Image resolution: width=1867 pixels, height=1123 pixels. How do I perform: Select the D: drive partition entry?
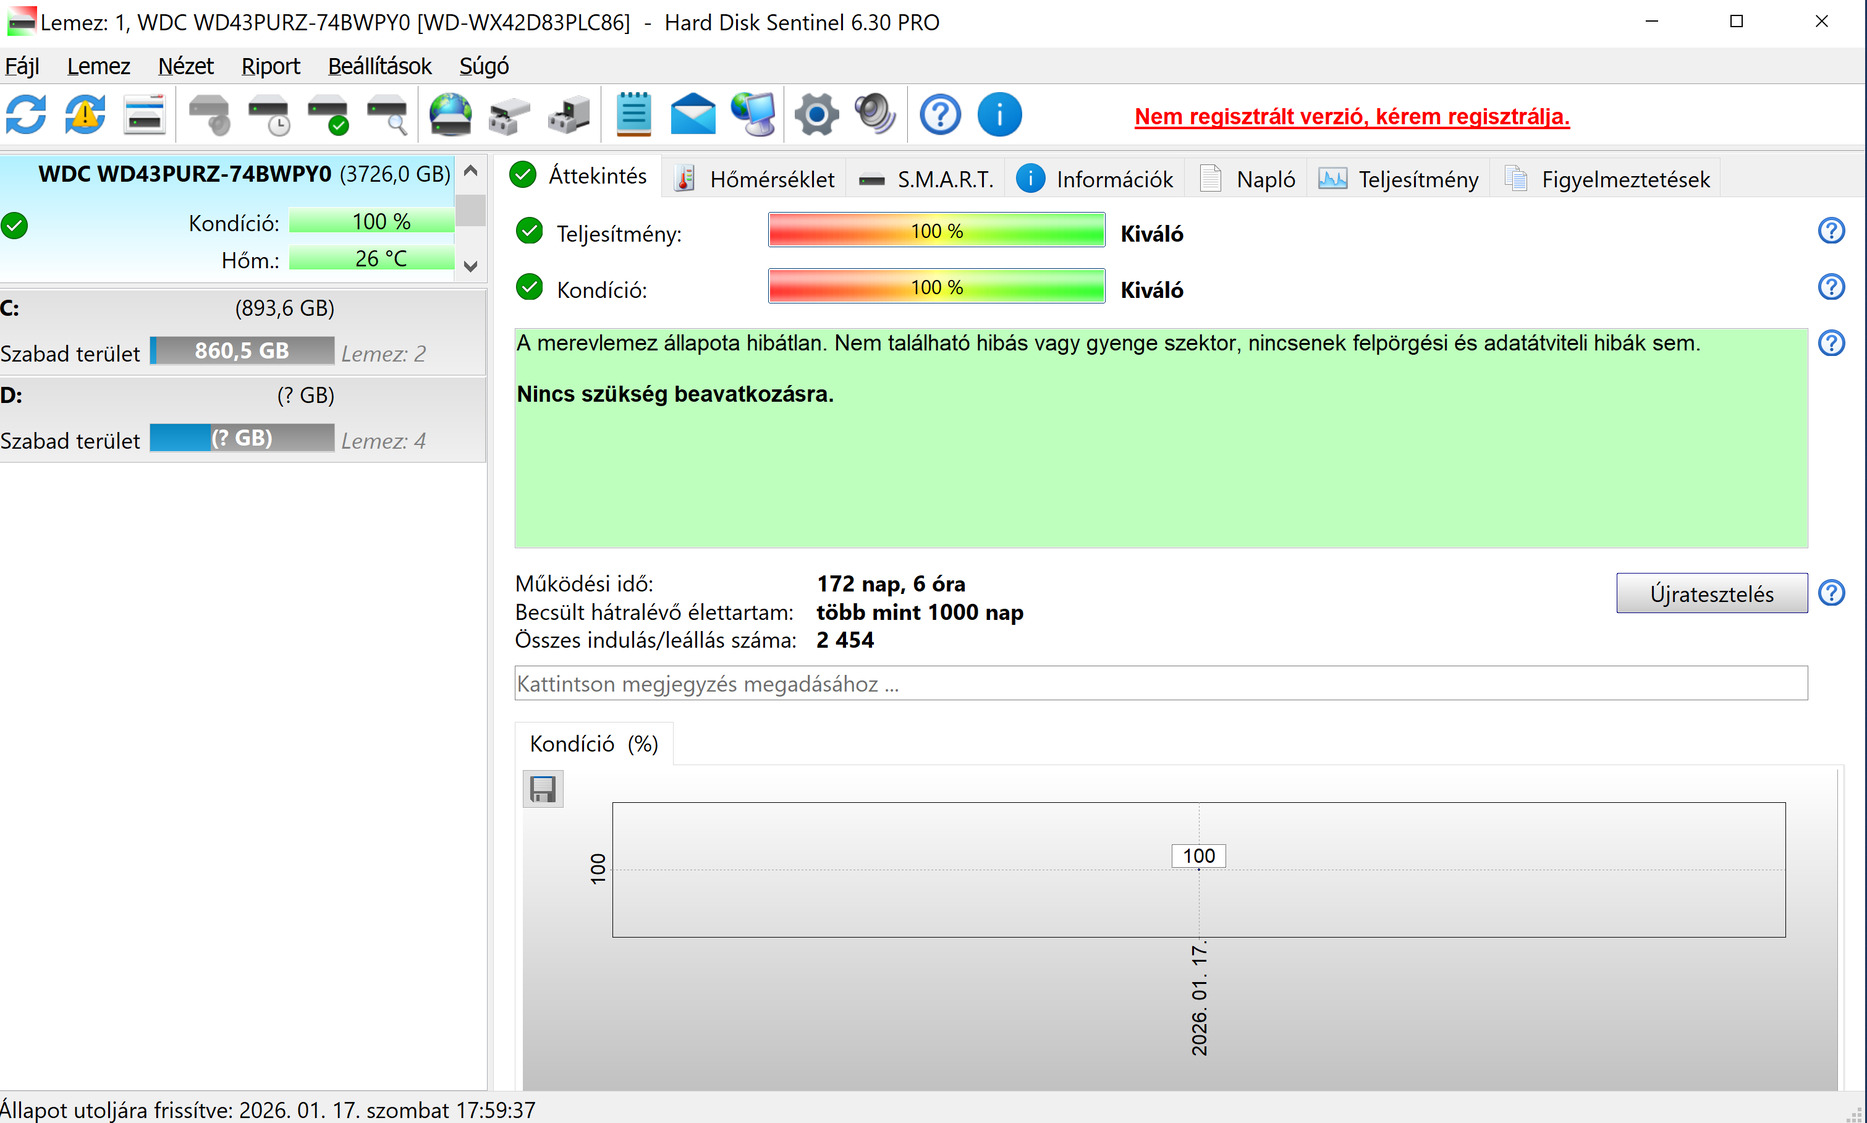click(243, 419)
